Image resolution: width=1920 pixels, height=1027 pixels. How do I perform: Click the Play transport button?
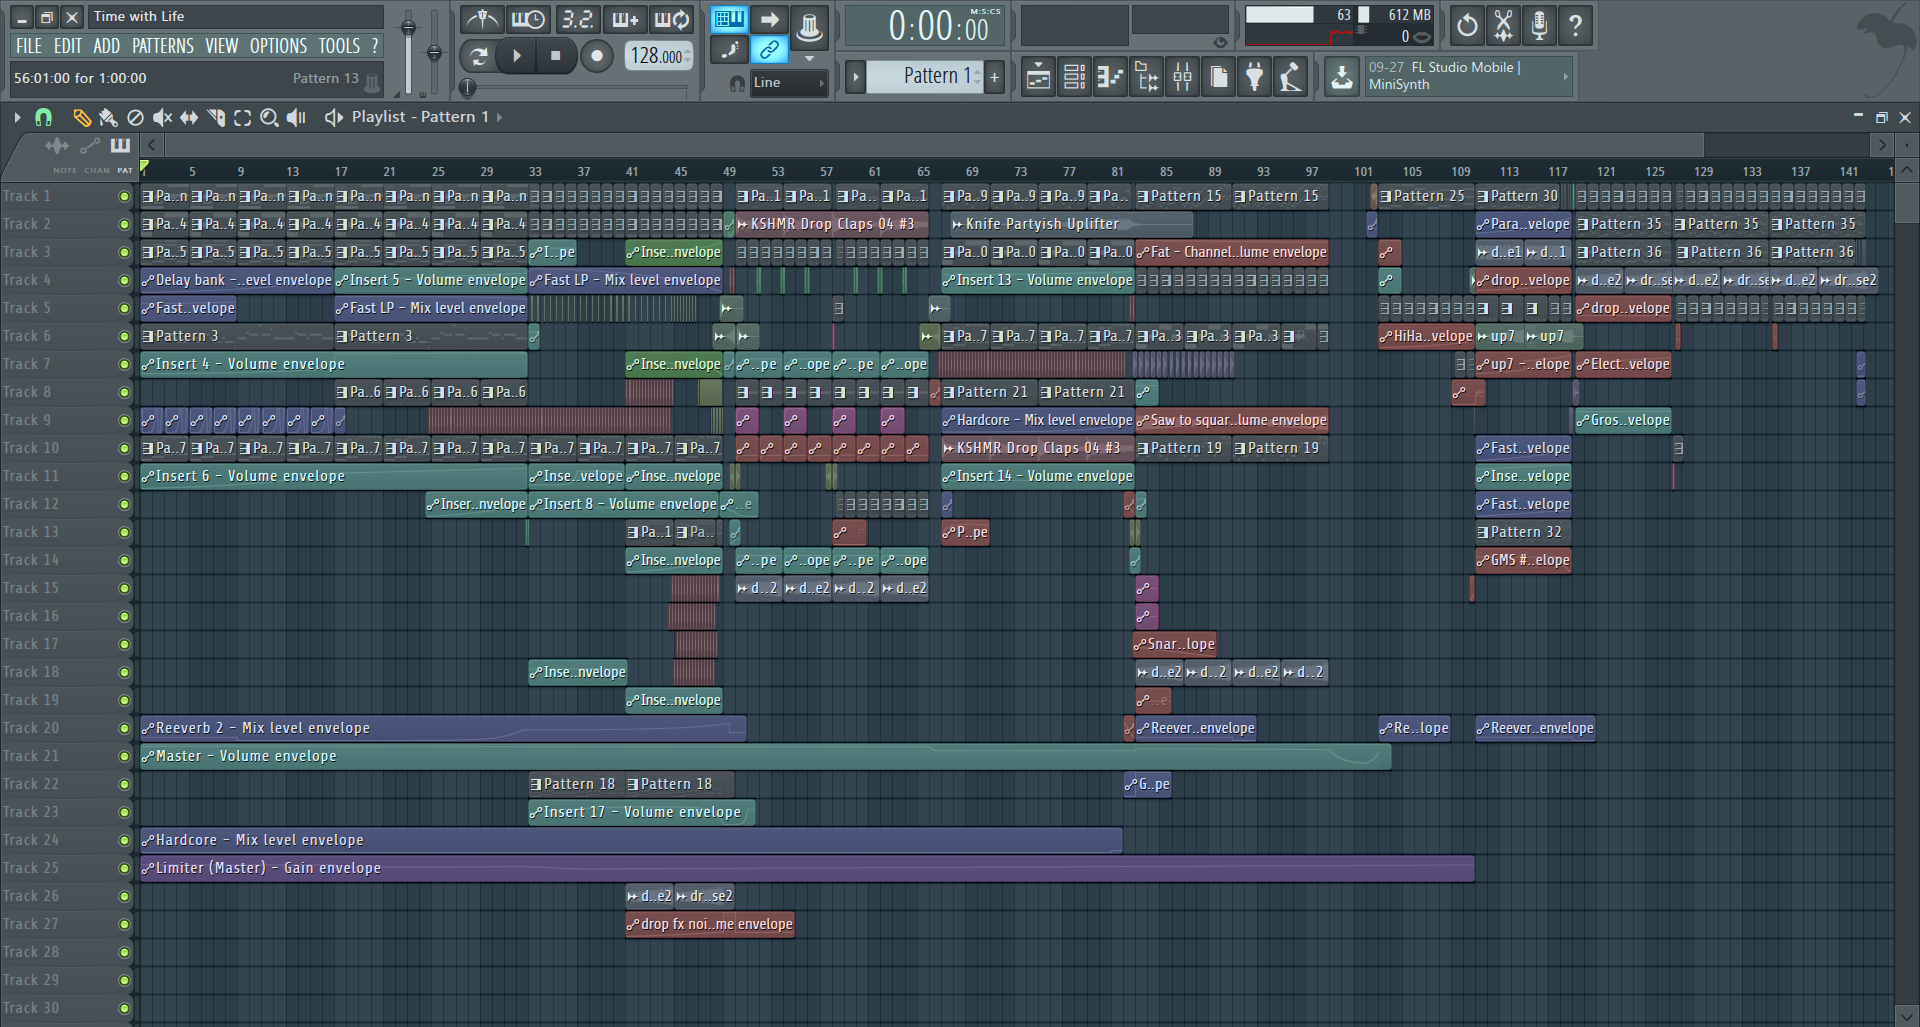[x=517, y=56]
